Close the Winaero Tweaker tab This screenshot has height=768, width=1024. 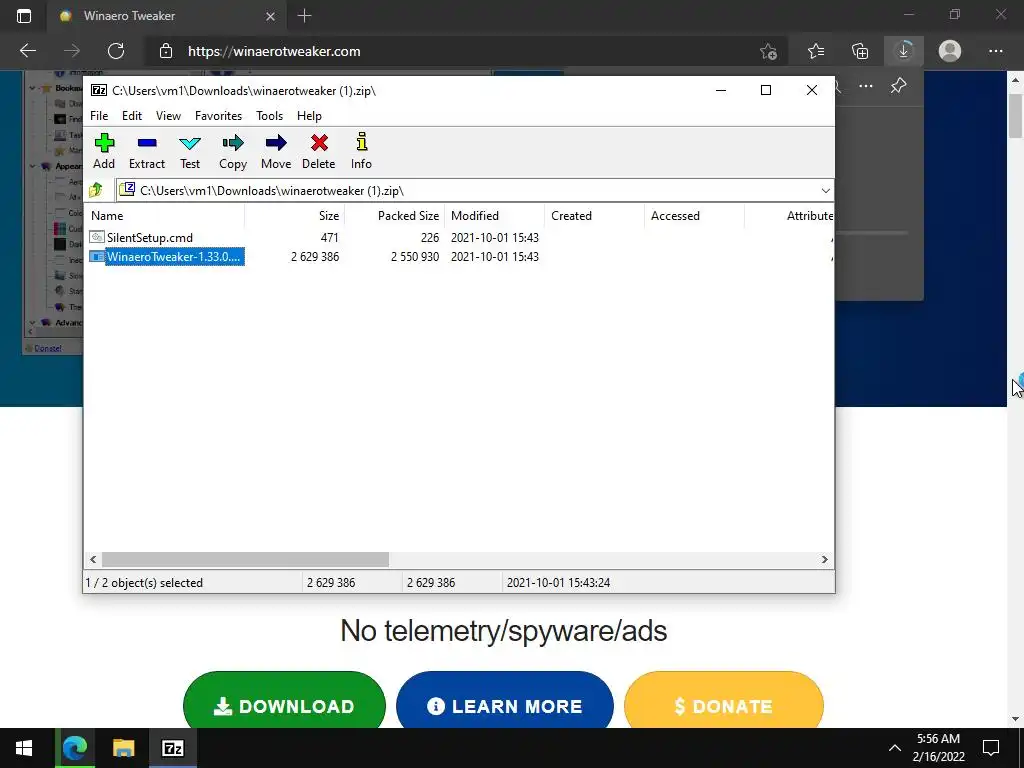[x=270, y=16]
